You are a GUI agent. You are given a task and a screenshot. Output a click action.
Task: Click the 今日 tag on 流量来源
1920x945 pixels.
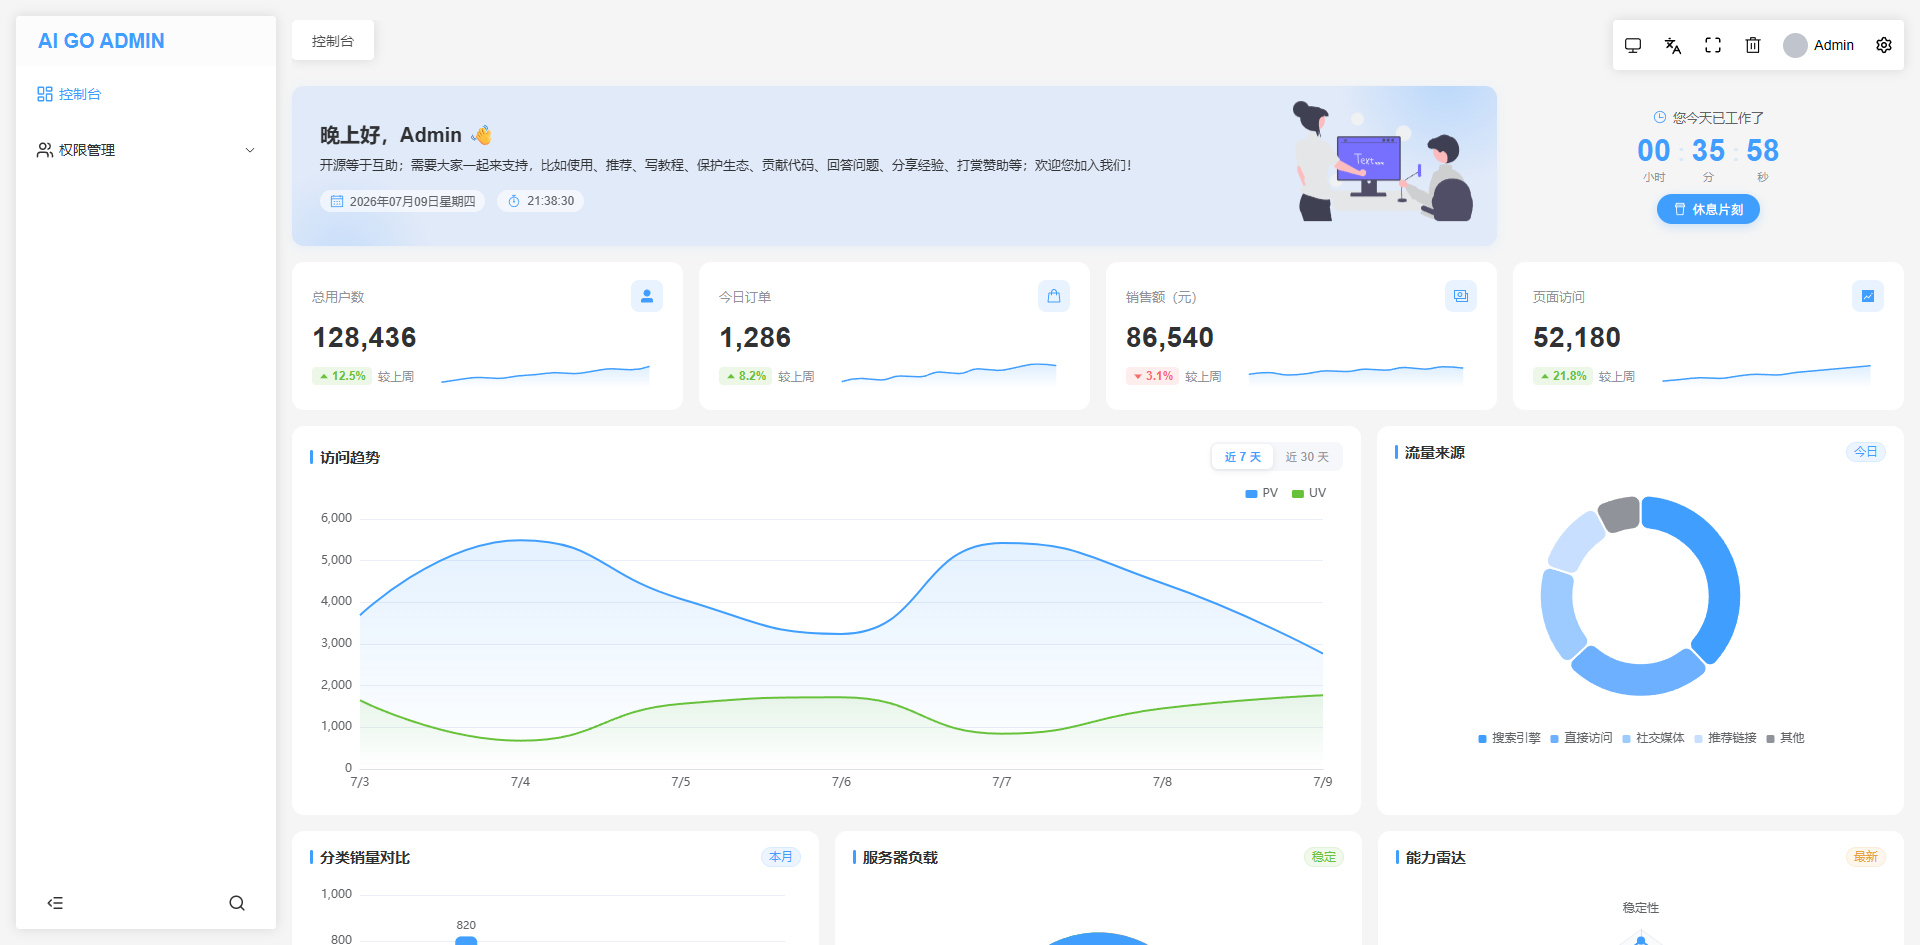pos(1866,452)
